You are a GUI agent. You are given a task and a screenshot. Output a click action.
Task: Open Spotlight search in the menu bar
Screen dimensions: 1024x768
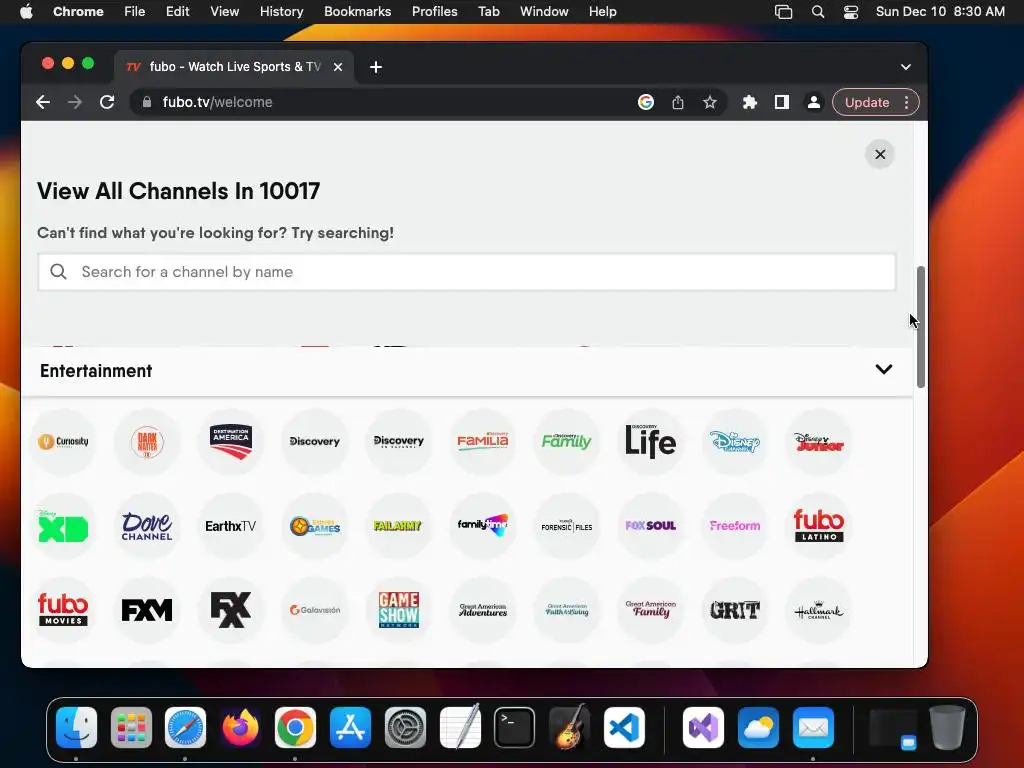tap(818, 12)
